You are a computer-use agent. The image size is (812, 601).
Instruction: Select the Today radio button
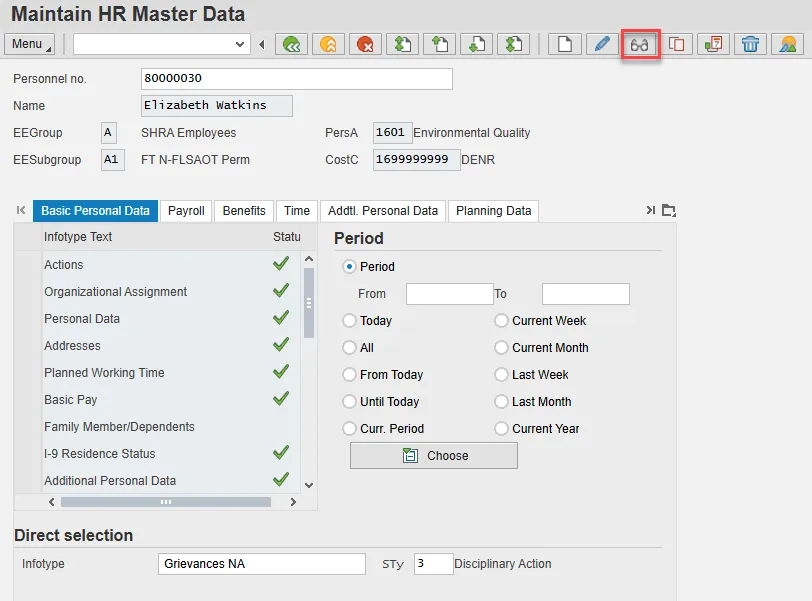(349, 321)
